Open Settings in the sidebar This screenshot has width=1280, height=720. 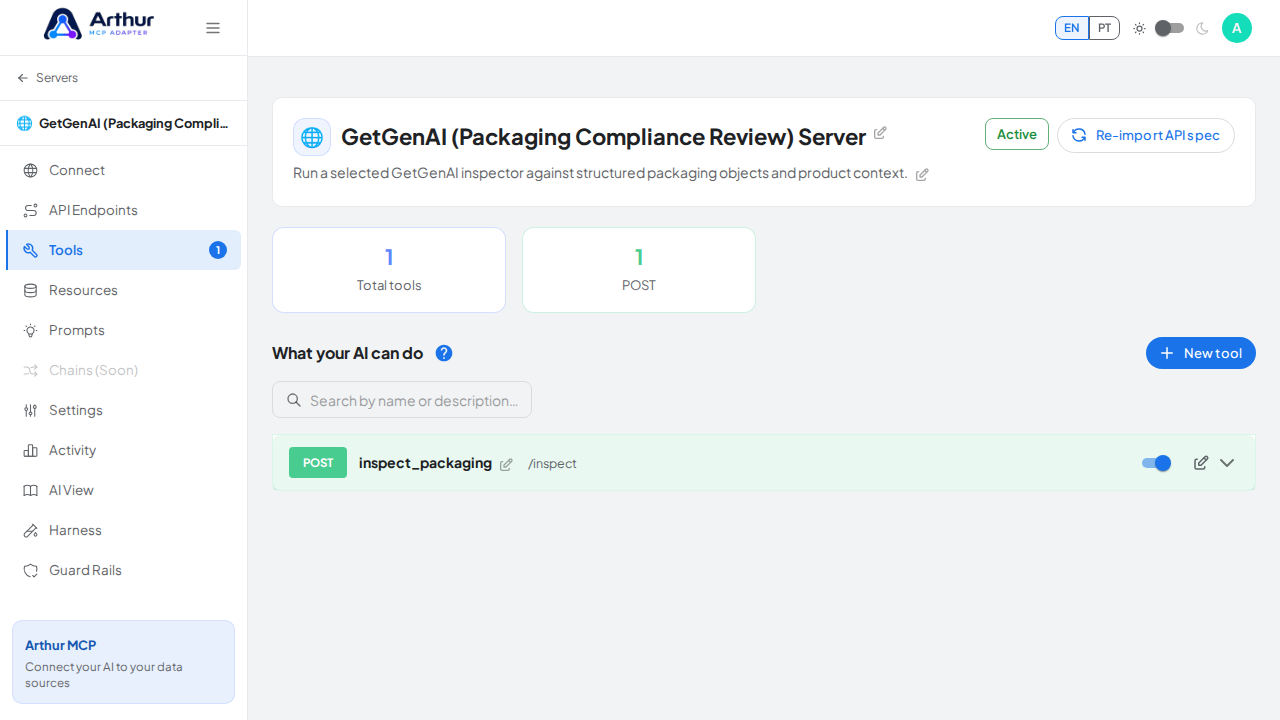123,410
